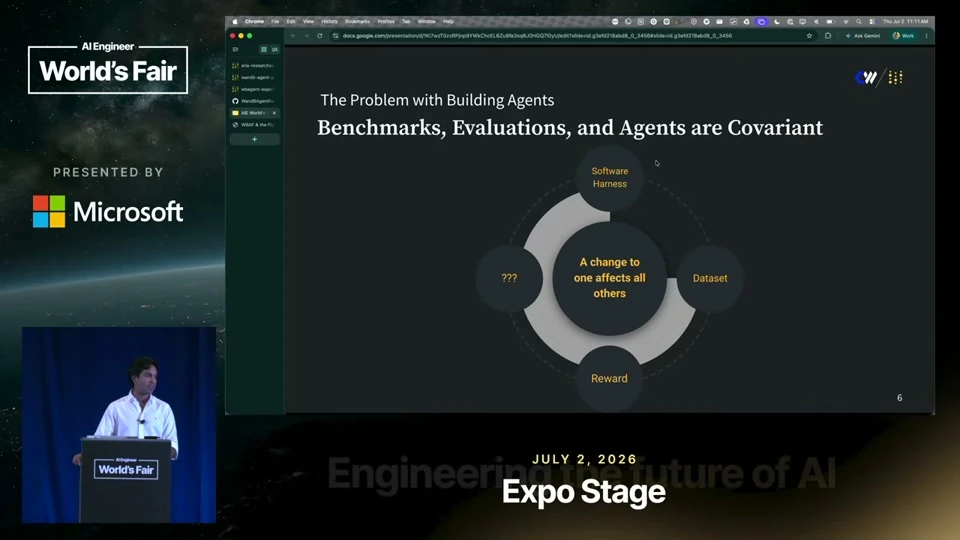960x540 pixels.
Task: Go forward with browser forward arrow
Action: tap(306, 36)
